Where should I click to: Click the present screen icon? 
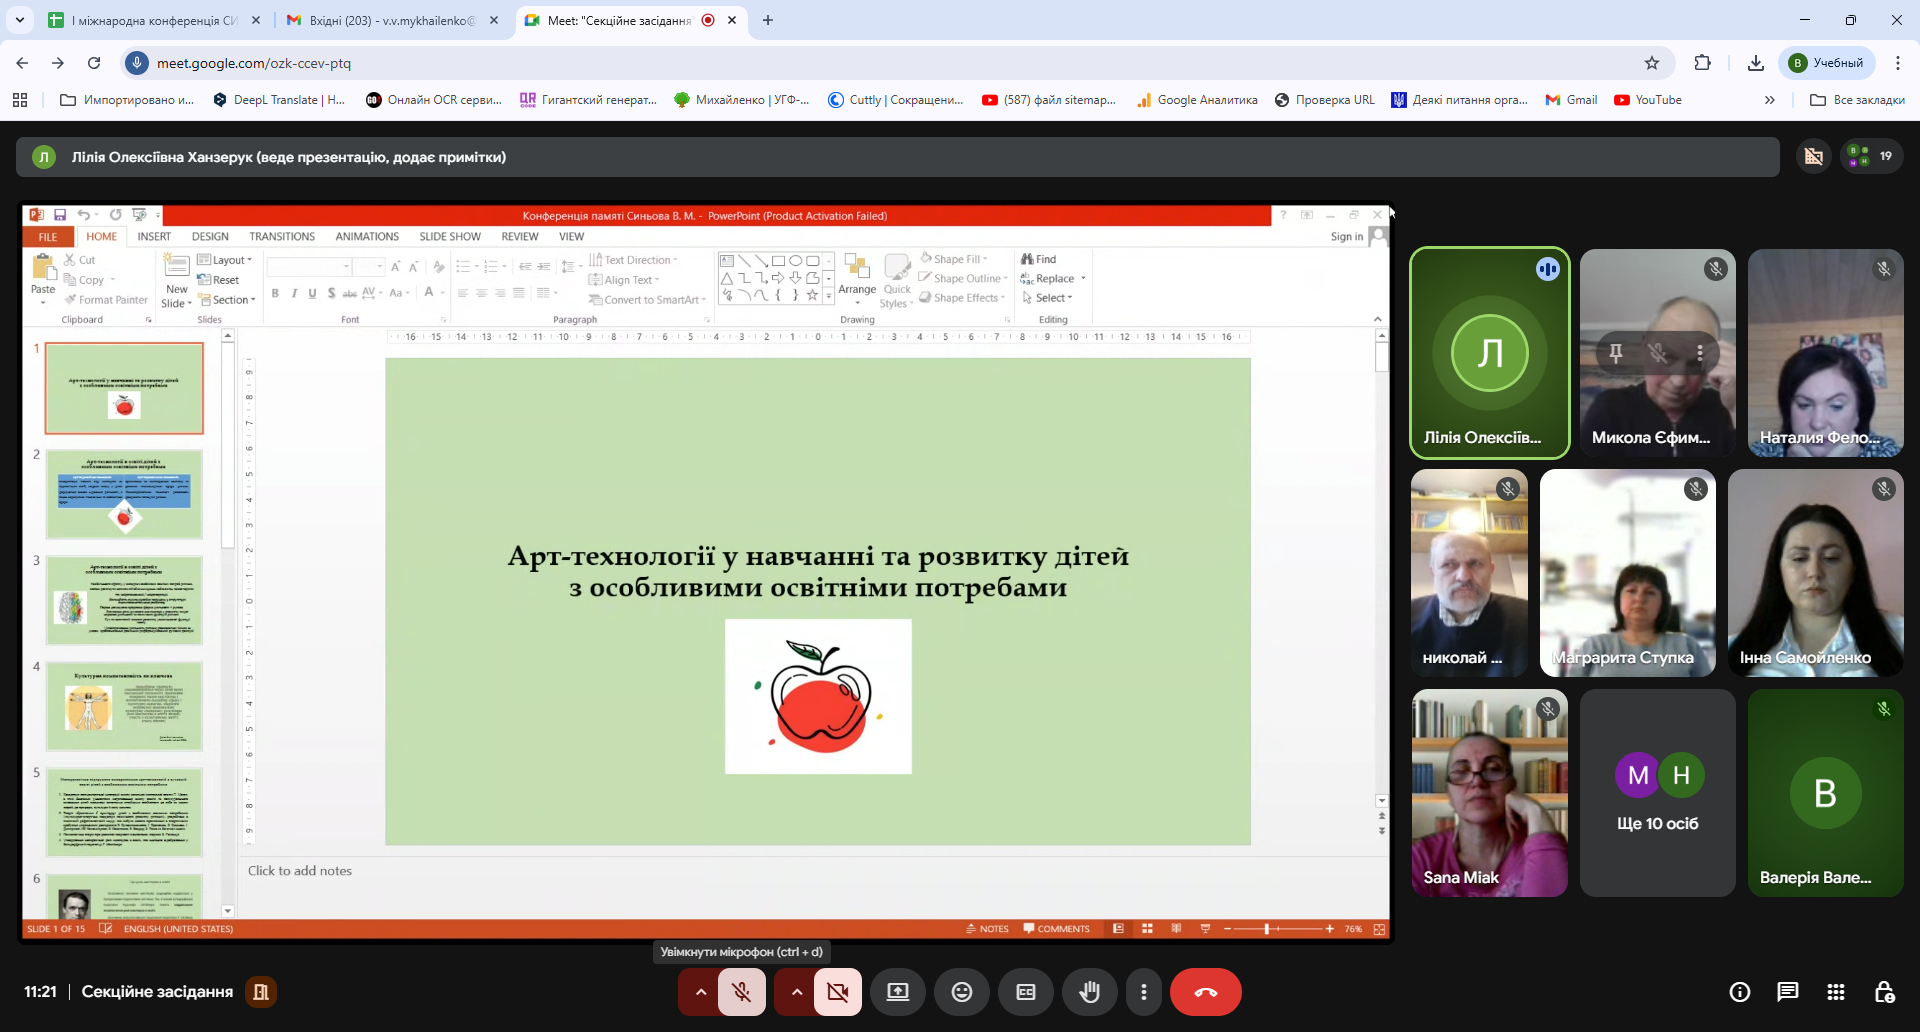(898, 992)
